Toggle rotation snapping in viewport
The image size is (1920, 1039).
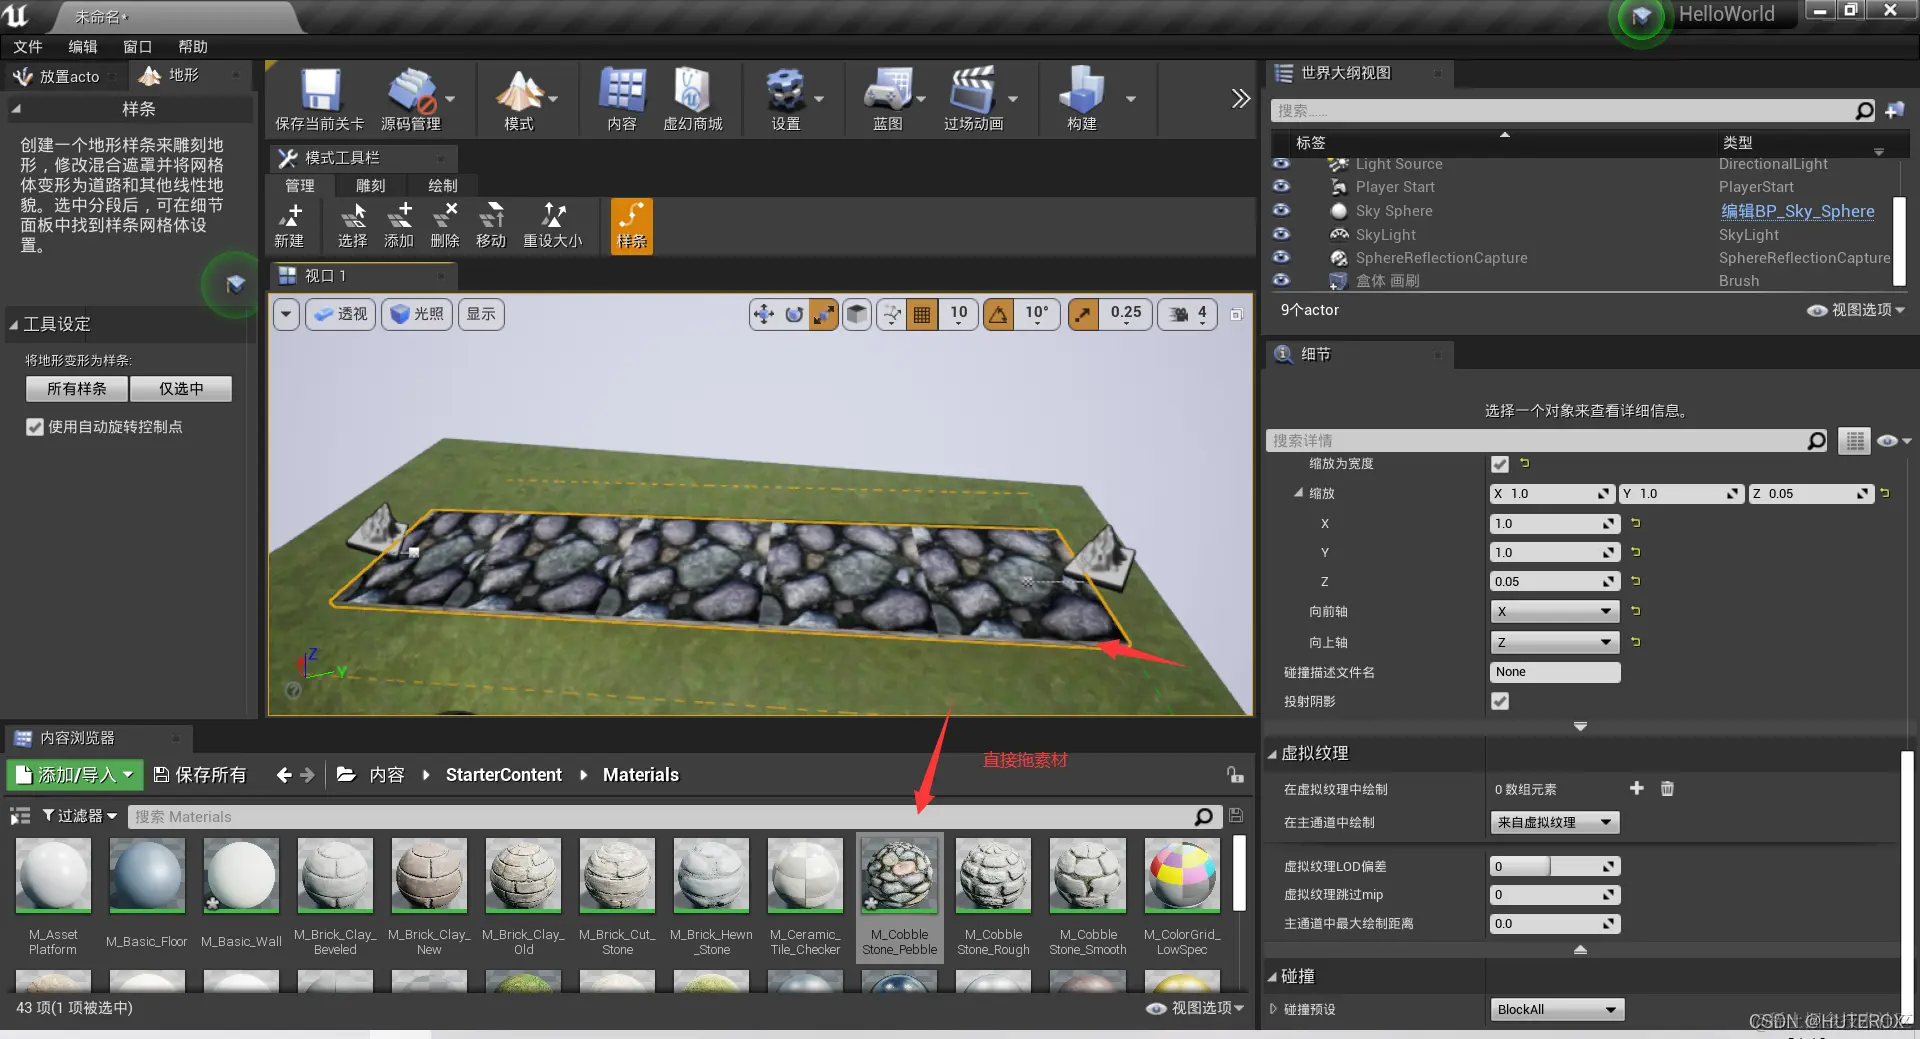coord(998,314)
